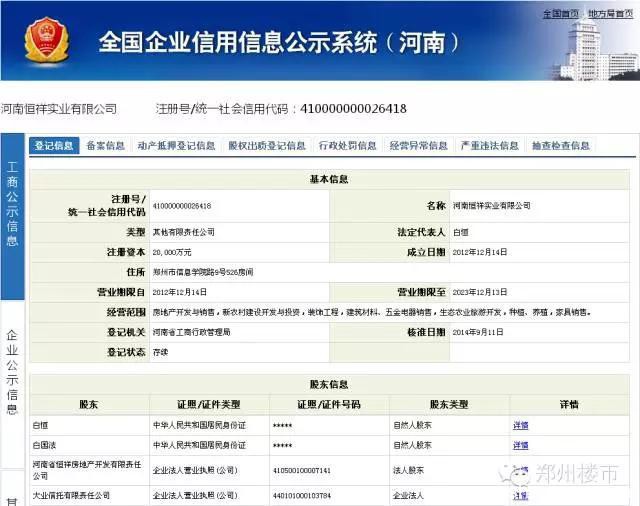Switch to the 备案信息 tab
This screenshot has height=506, width=640.
click(106, 146)
